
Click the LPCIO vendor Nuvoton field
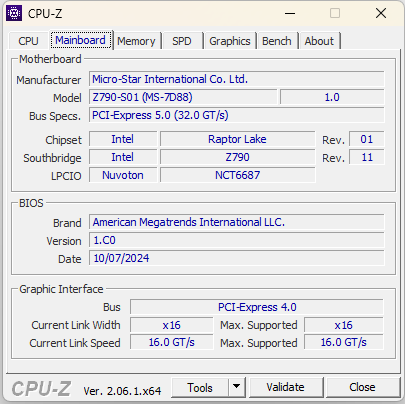click(123, 175)
